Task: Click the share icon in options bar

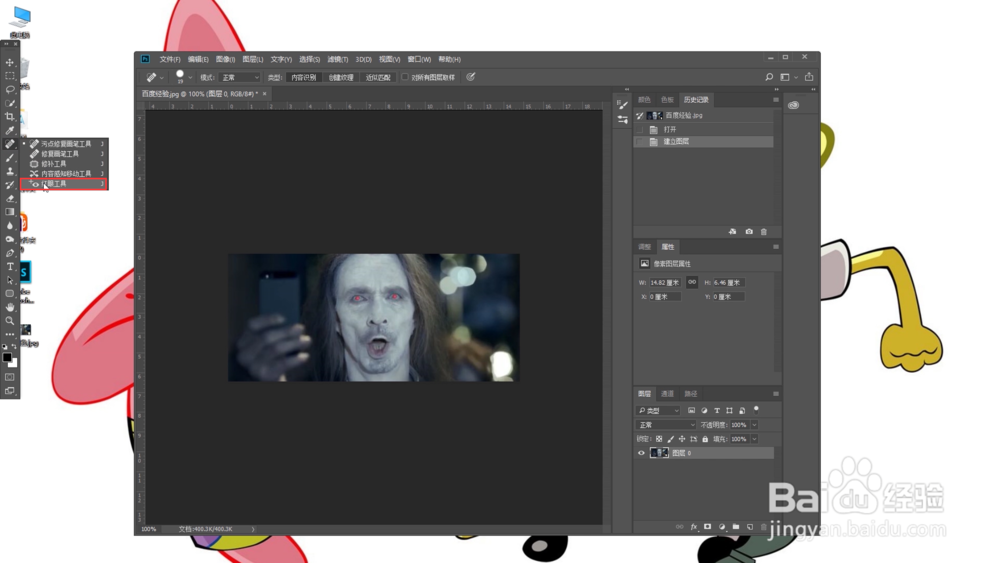Action: pos(809,77)
